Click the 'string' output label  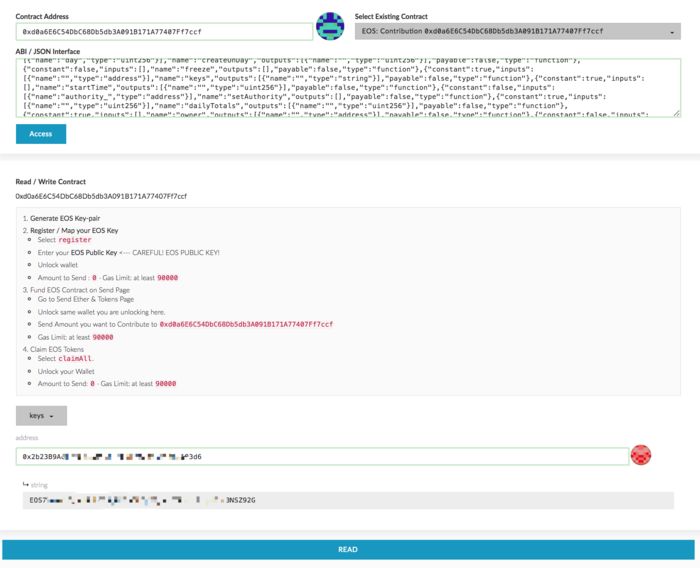(x=39, y=485)
